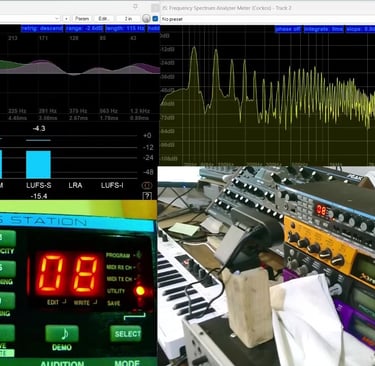Open the Param menu button
The height and width of the screenshot is (366, 375).
pos(82,19)
